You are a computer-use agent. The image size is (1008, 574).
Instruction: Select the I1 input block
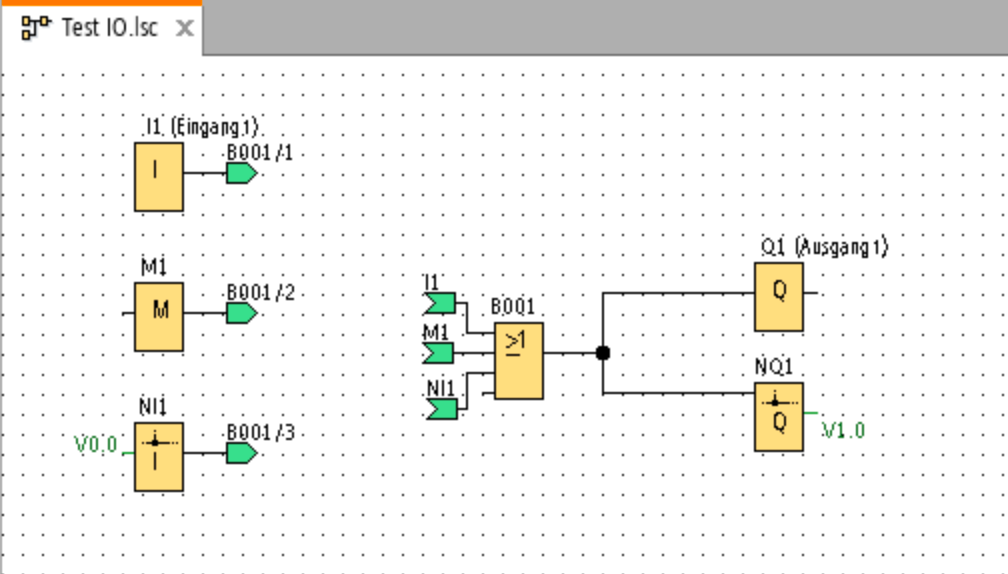tap(159, 177)
